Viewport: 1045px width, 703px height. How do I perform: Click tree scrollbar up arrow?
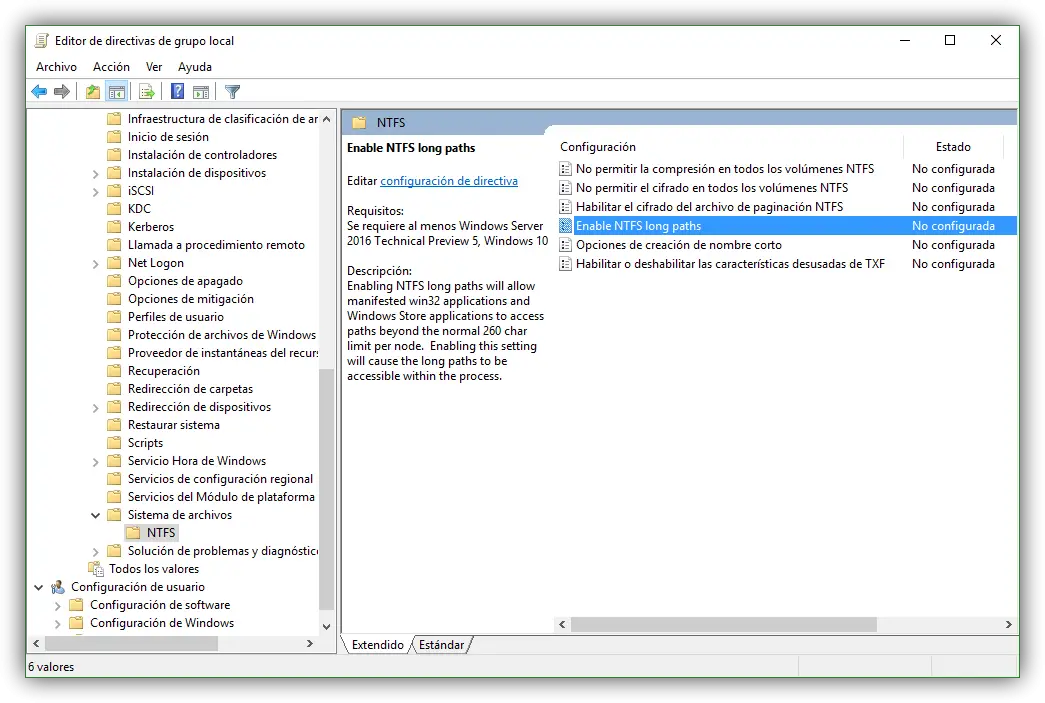click(x=327, y=119)
